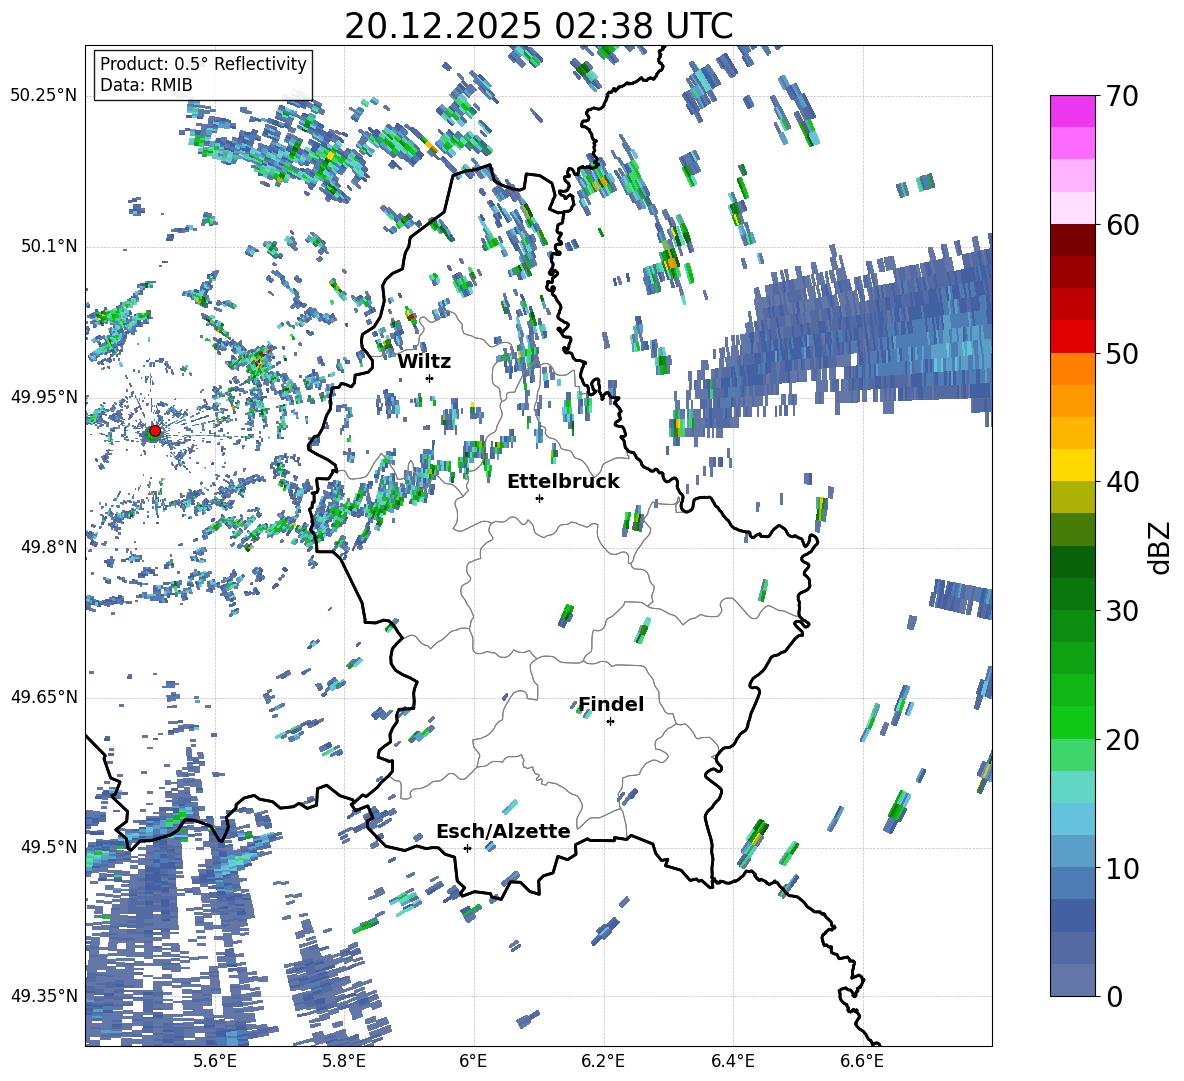Screen dimensions: 1184x1081
Task: Click the 5.6°E longitude label
Action: [x=215, y=1061]
